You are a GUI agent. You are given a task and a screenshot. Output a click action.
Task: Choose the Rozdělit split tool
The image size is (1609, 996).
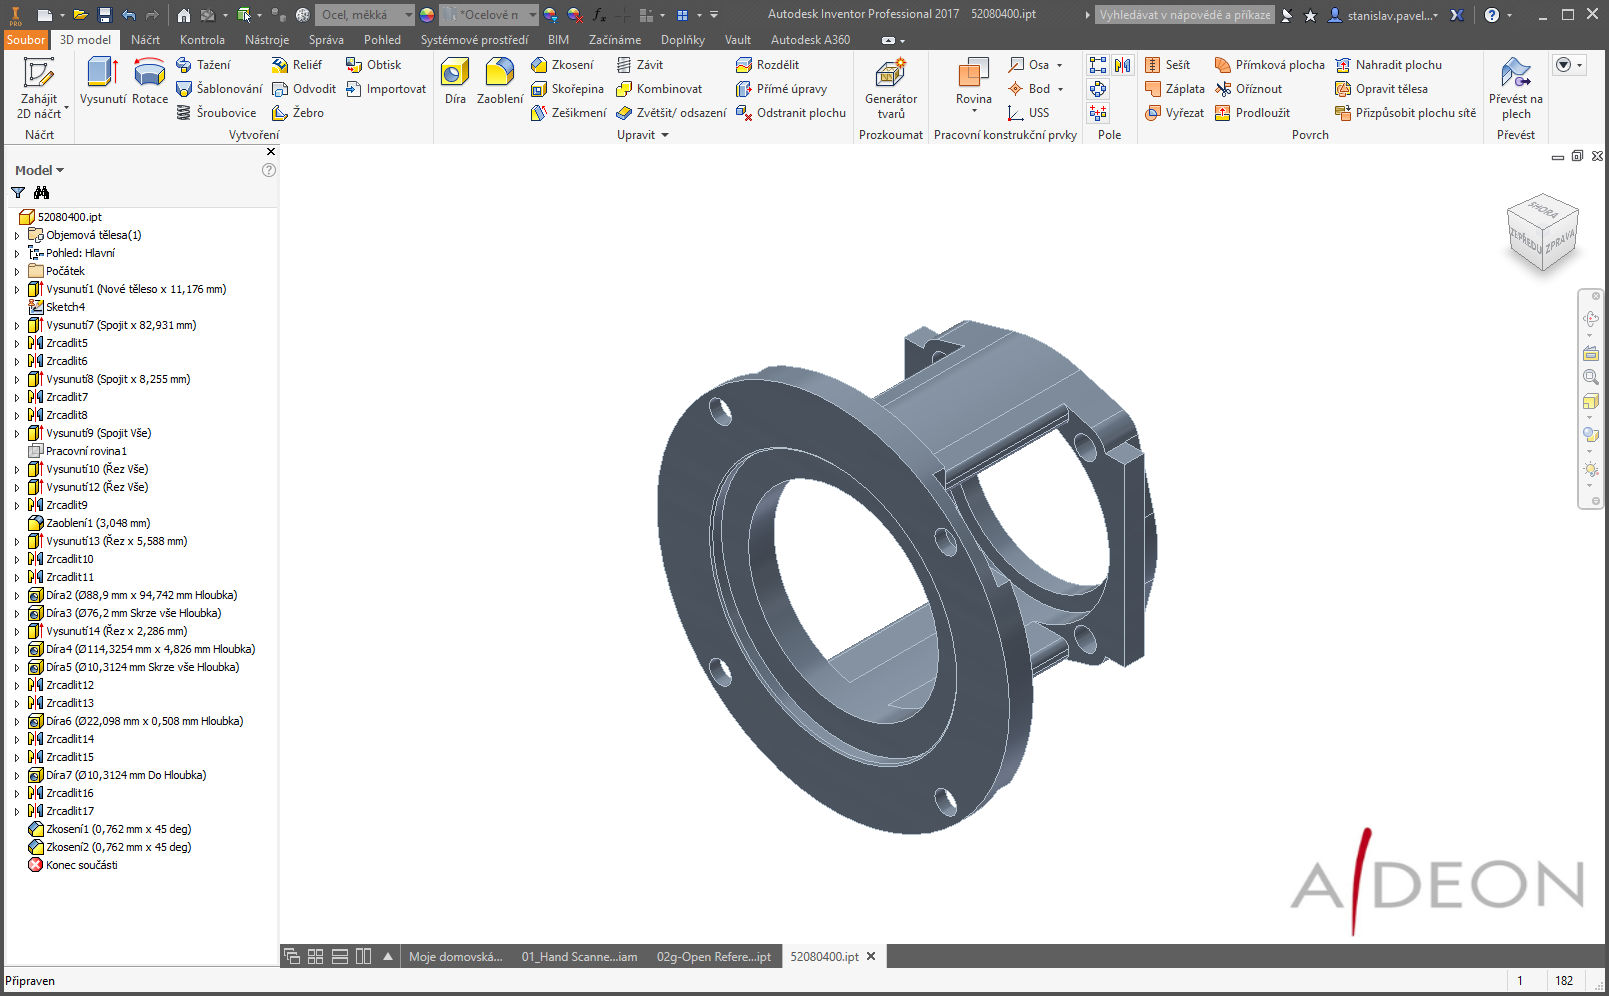[x=767, y=65]
